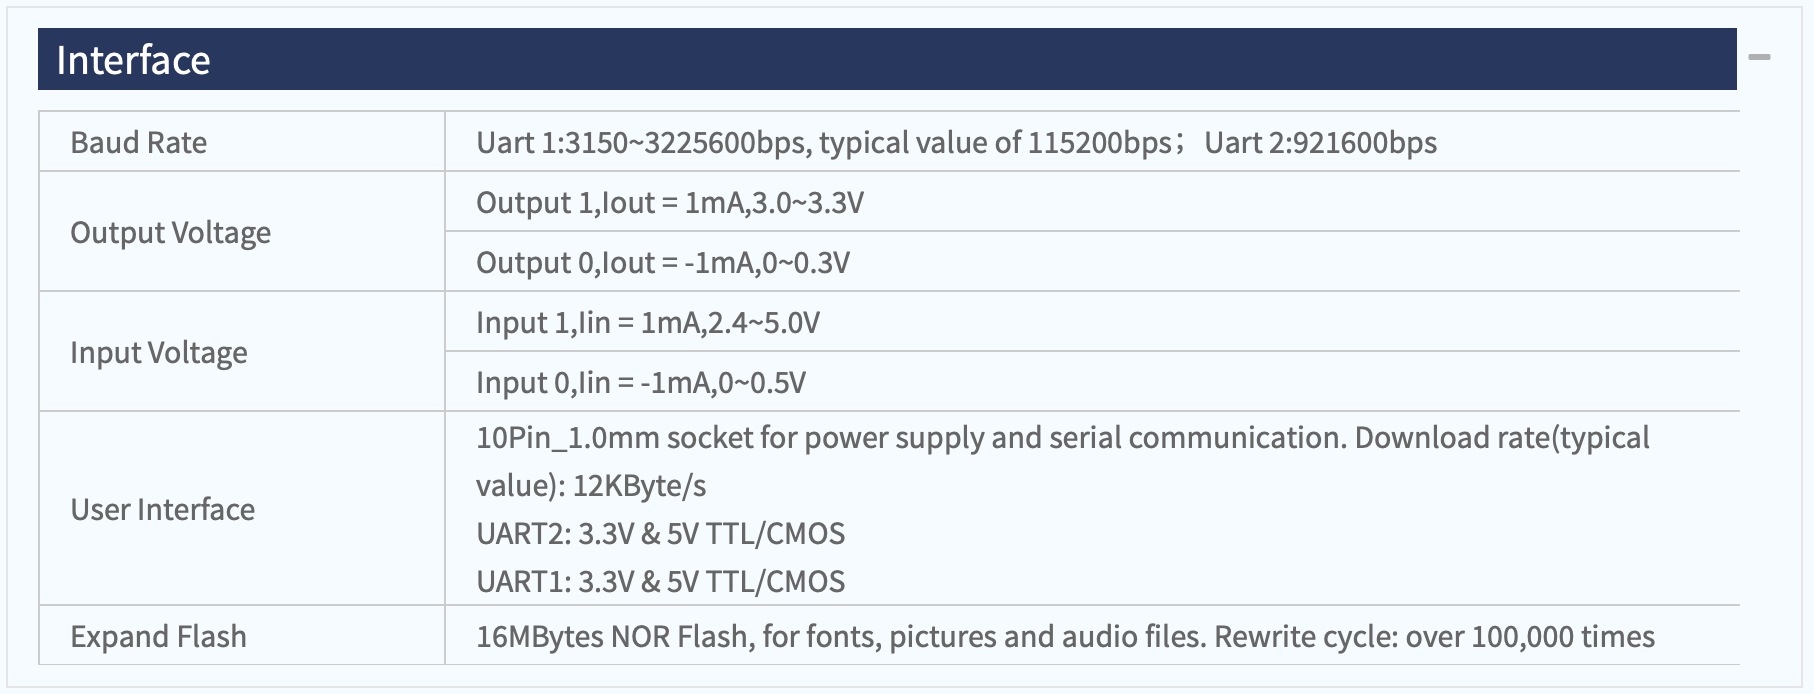Click the Uart 2:921600bps text
The image size is (1814, 694).
[1320, 143]
